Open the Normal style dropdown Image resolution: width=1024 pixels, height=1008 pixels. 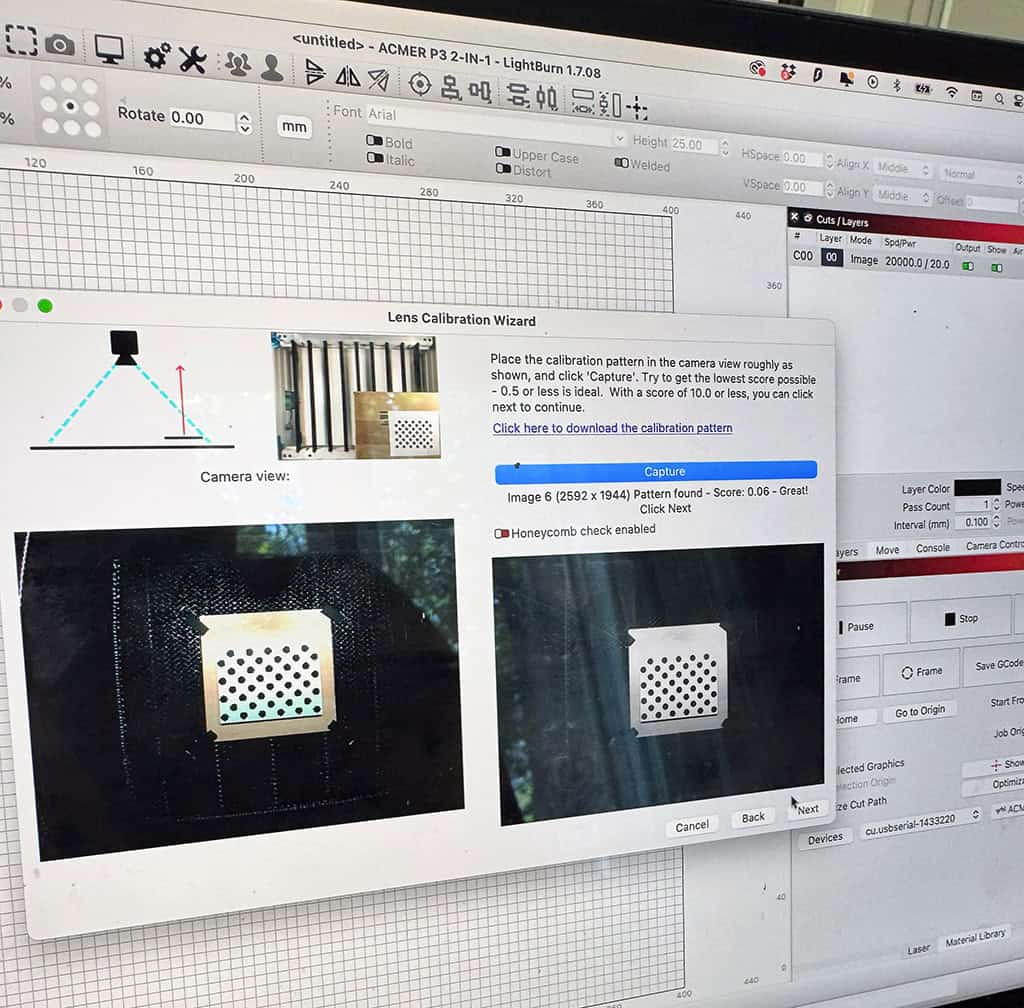[x=980, y=175]
